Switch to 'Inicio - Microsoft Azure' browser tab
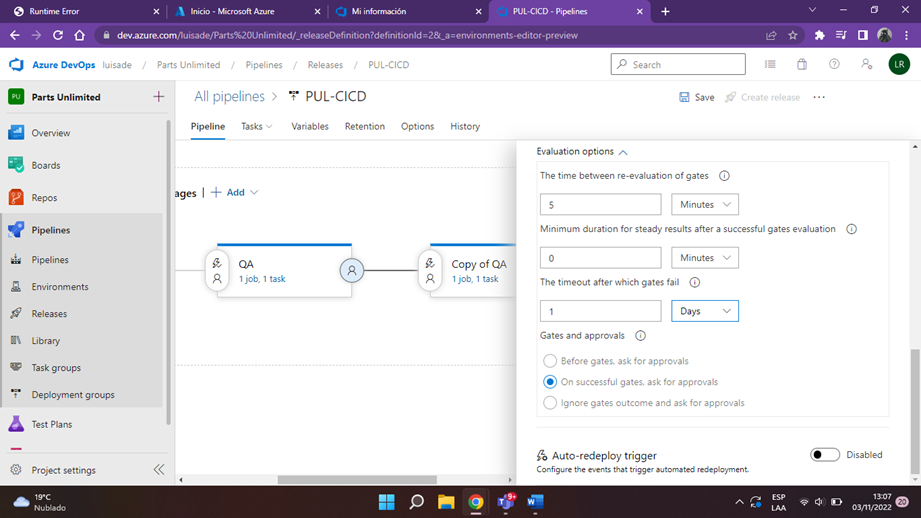The width and height of the screenshot is (921, 518). [247, 11]
